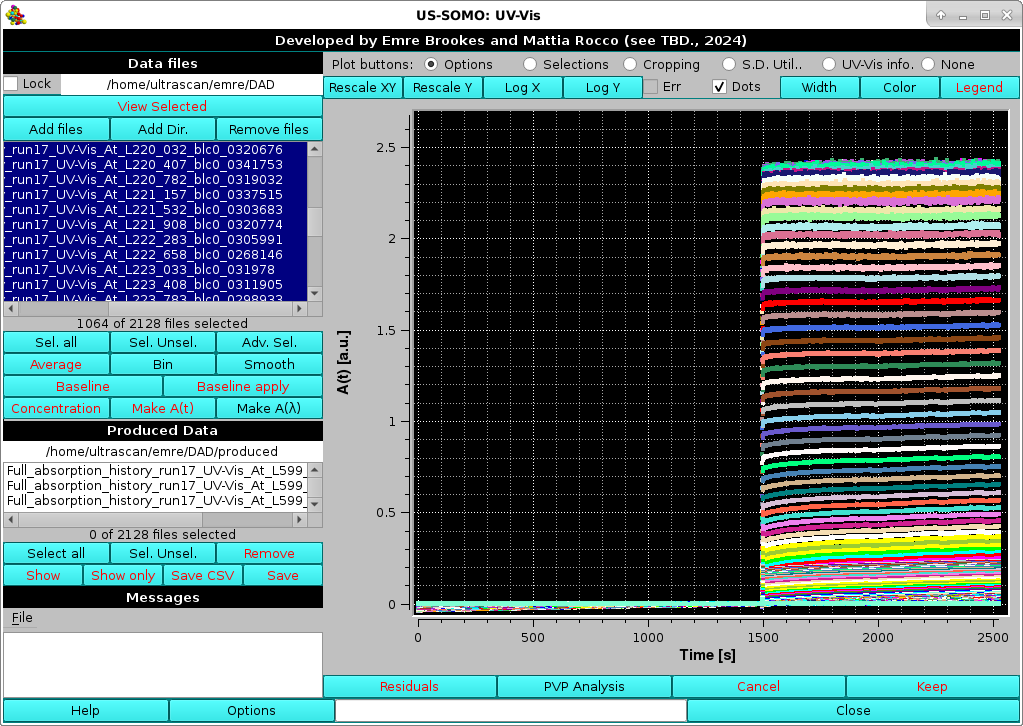Click Make A(λ) to generate wavelength data

coord(269,408)
